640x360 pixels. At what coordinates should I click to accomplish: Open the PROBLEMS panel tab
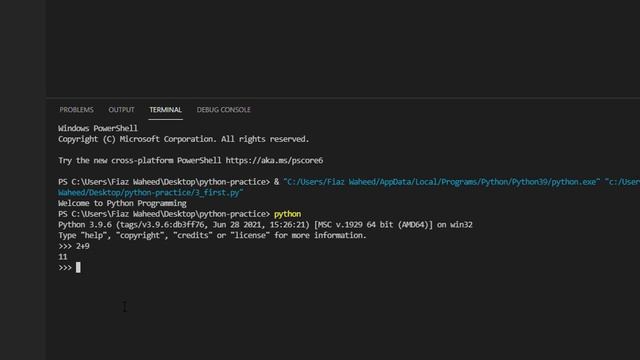76,110
